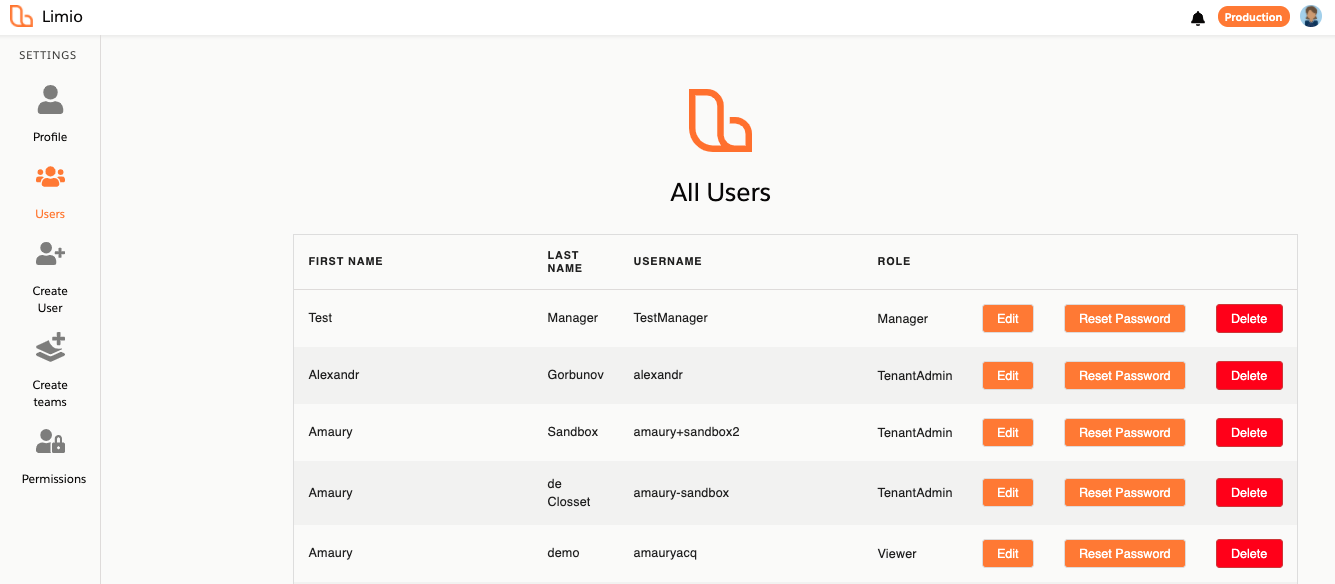
Task: Click the Role column header
Action: (893, 262)
